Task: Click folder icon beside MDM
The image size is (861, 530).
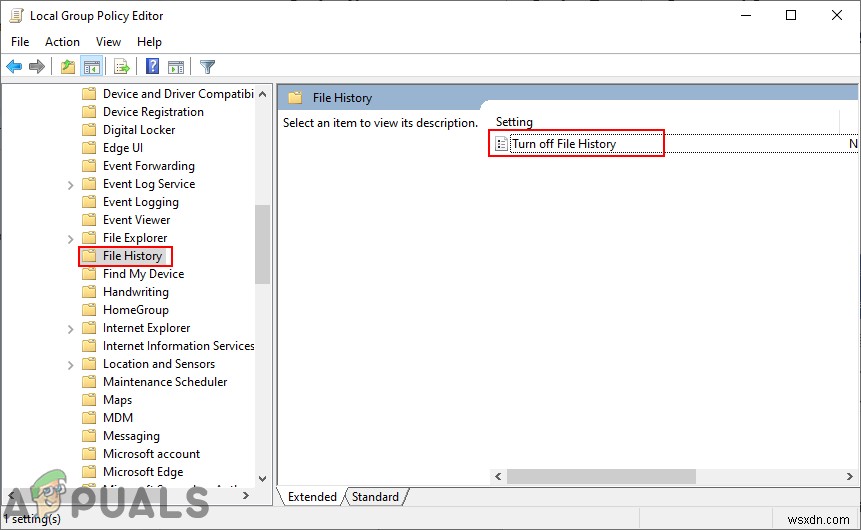Action: point(89,418)
